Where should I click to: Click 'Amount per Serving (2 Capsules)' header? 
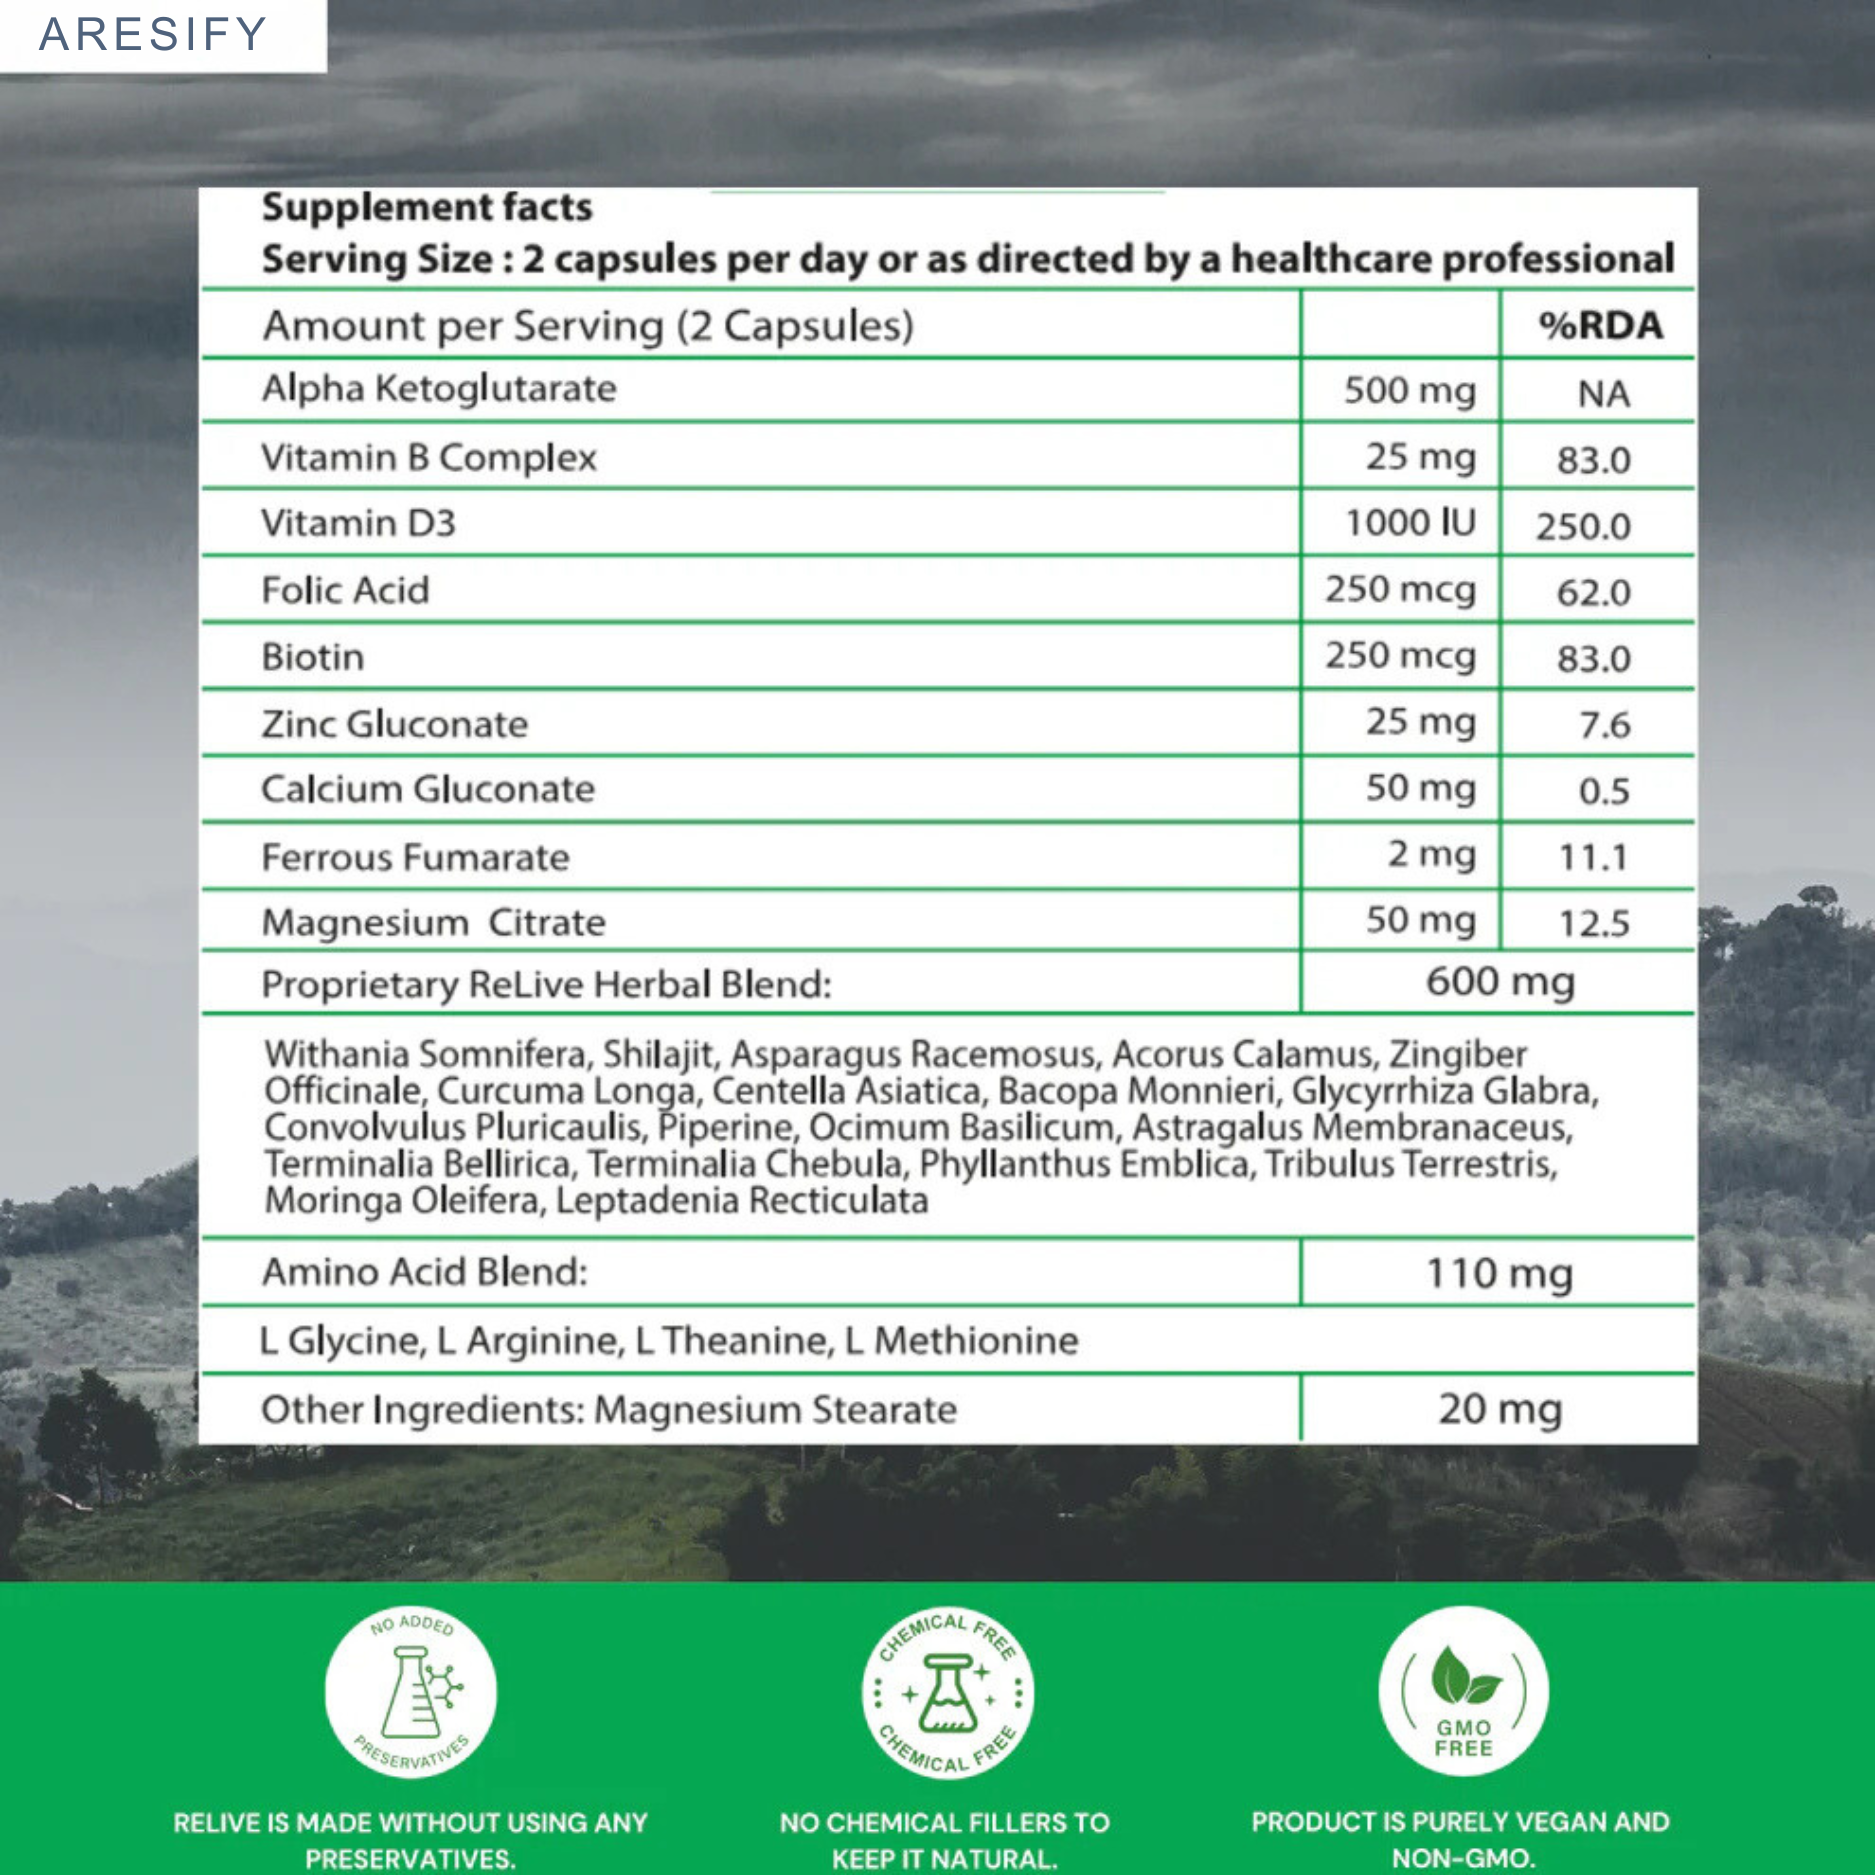click(x=588, y=326)
